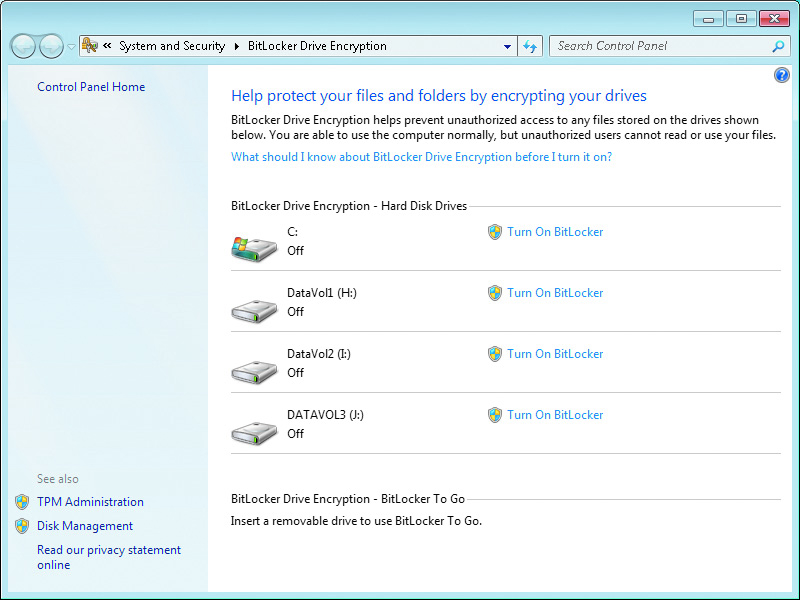Click the shield icon in the DataVol2 (I:) row
800x600 pixels.
(x=494, y=354)
